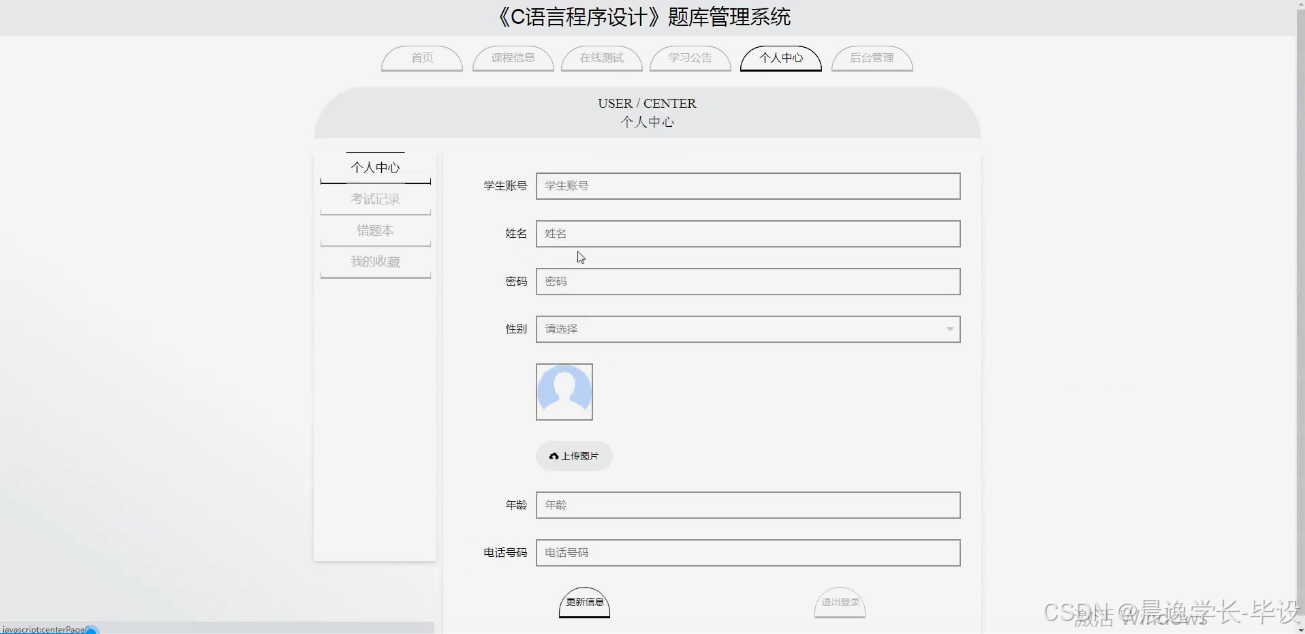Switch to the 首页 navigation tab
Image resolution: width=1305 pixels, height=634 pixels.
(x=421, y=58)
